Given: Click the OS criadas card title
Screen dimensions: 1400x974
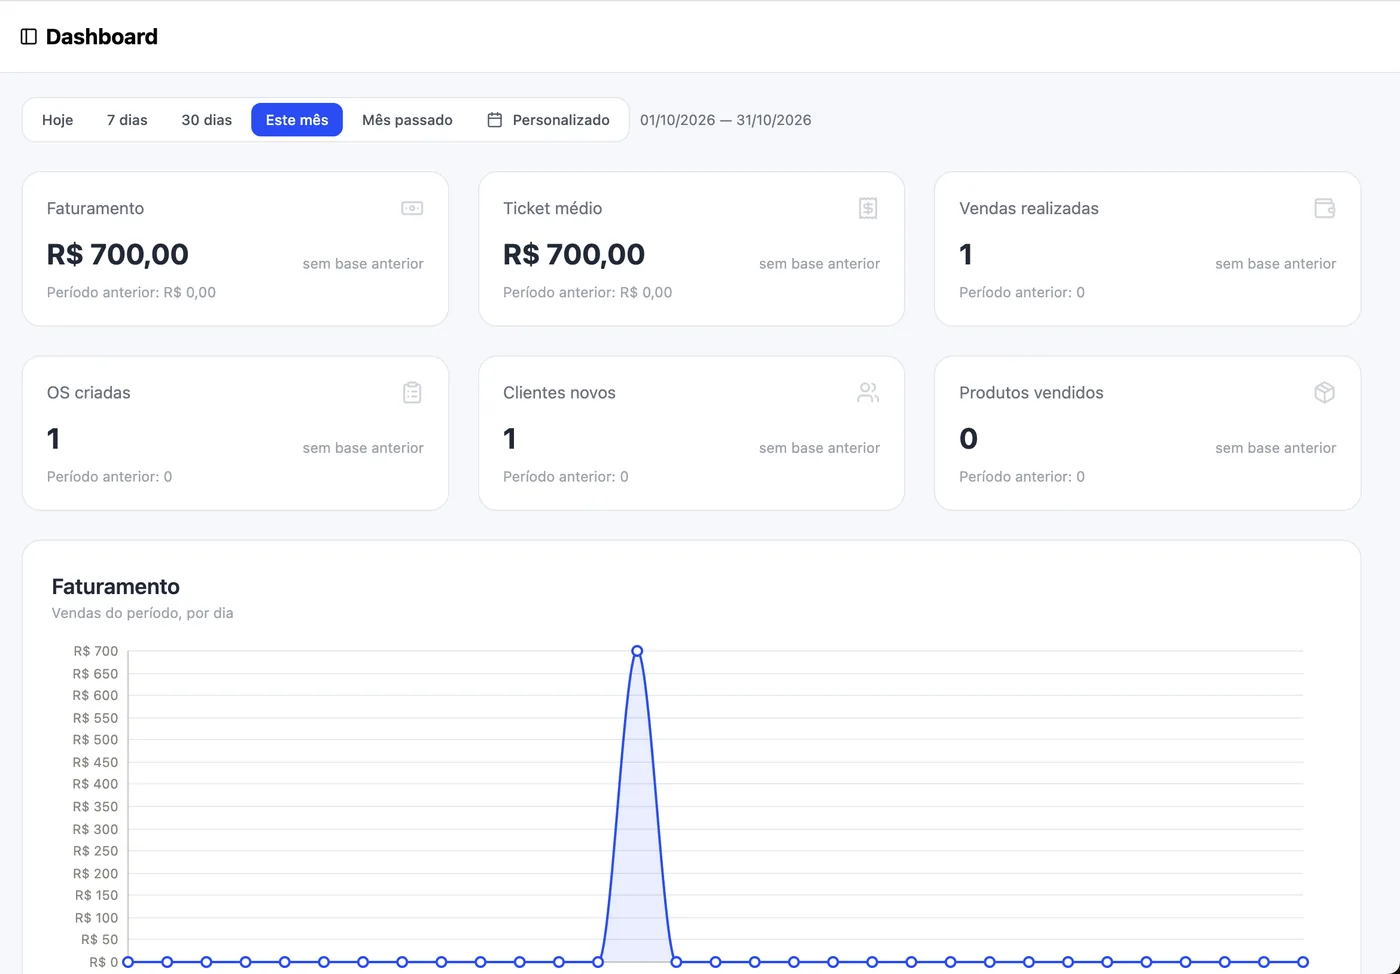Looking at the screenshot, I should pyautogui.click(x=89, y=392).
